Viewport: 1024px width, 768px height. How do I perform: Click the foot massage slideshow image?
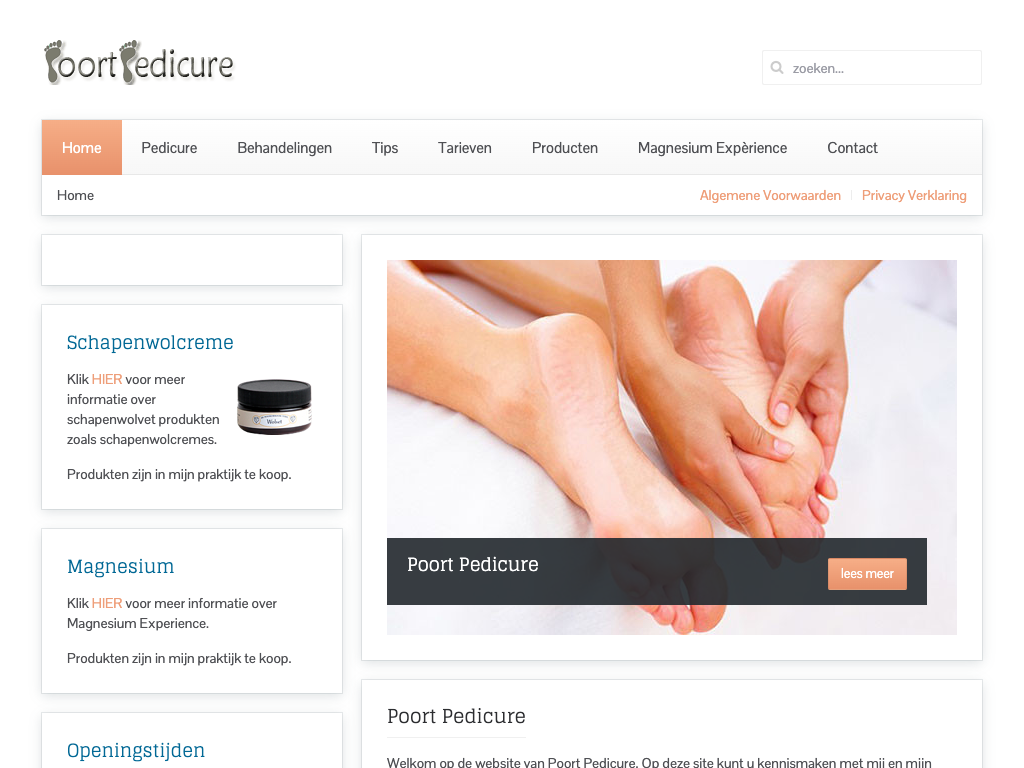(671, 398)
